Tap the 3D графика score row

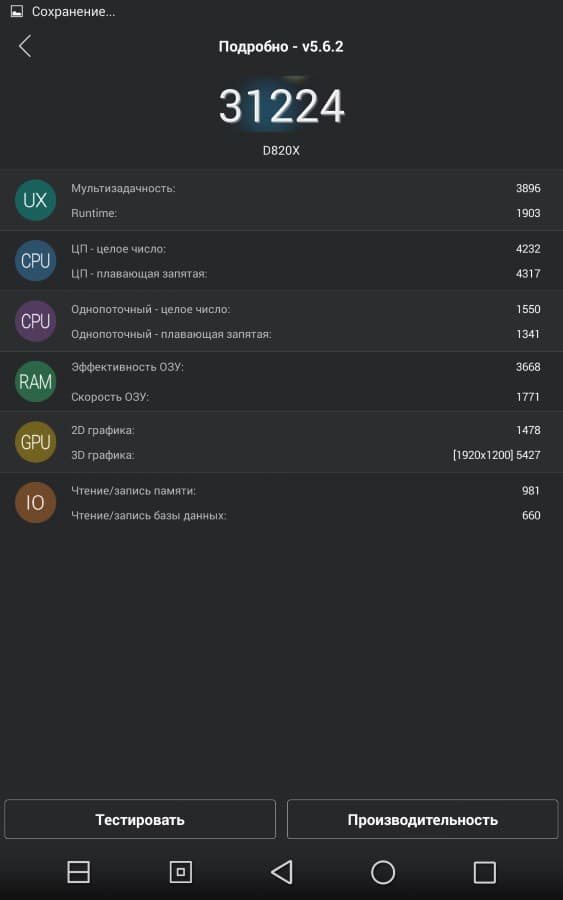305,455
